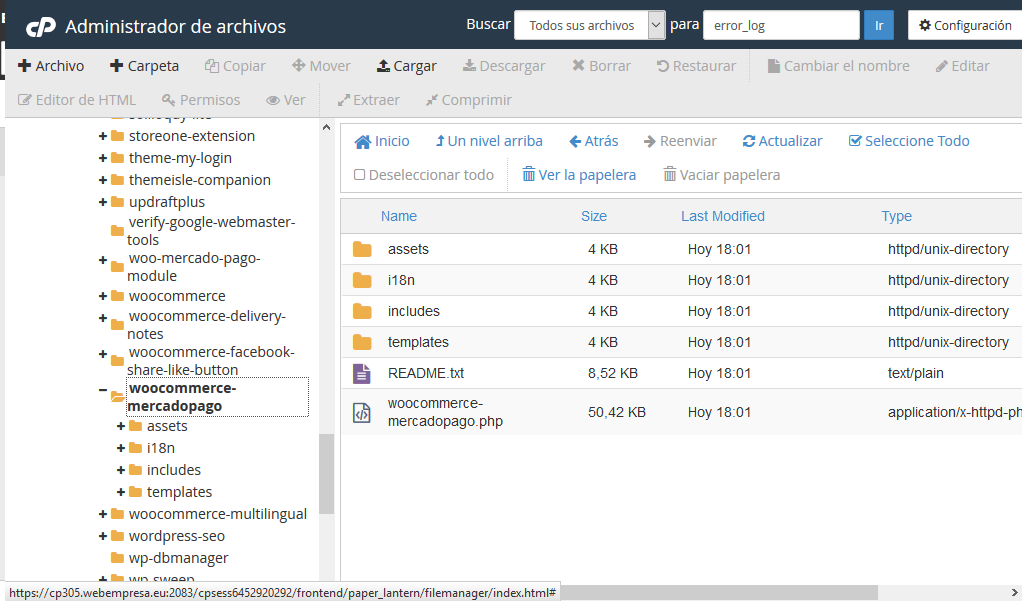
Task: Click the folder tree scrollbar up arrow
Action: click(327, 127)
